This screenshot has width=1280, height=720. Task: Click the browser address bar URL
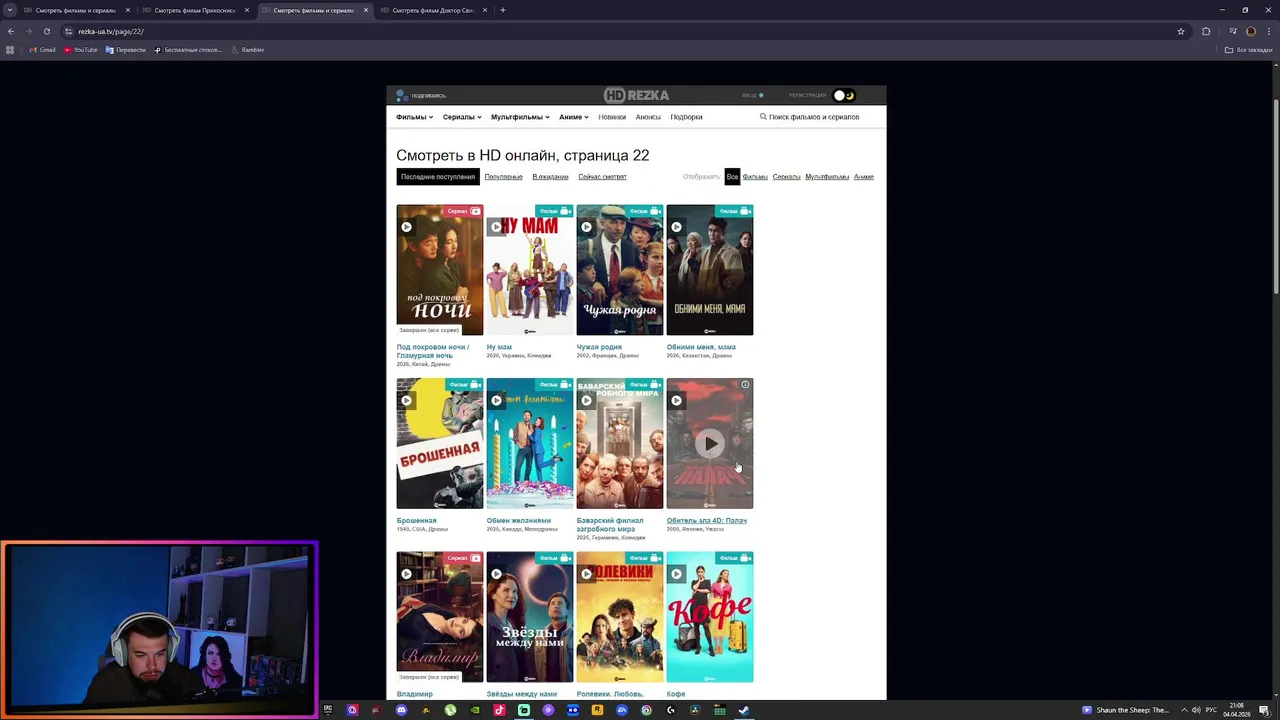pyautogui.click(x=111, y=31)
